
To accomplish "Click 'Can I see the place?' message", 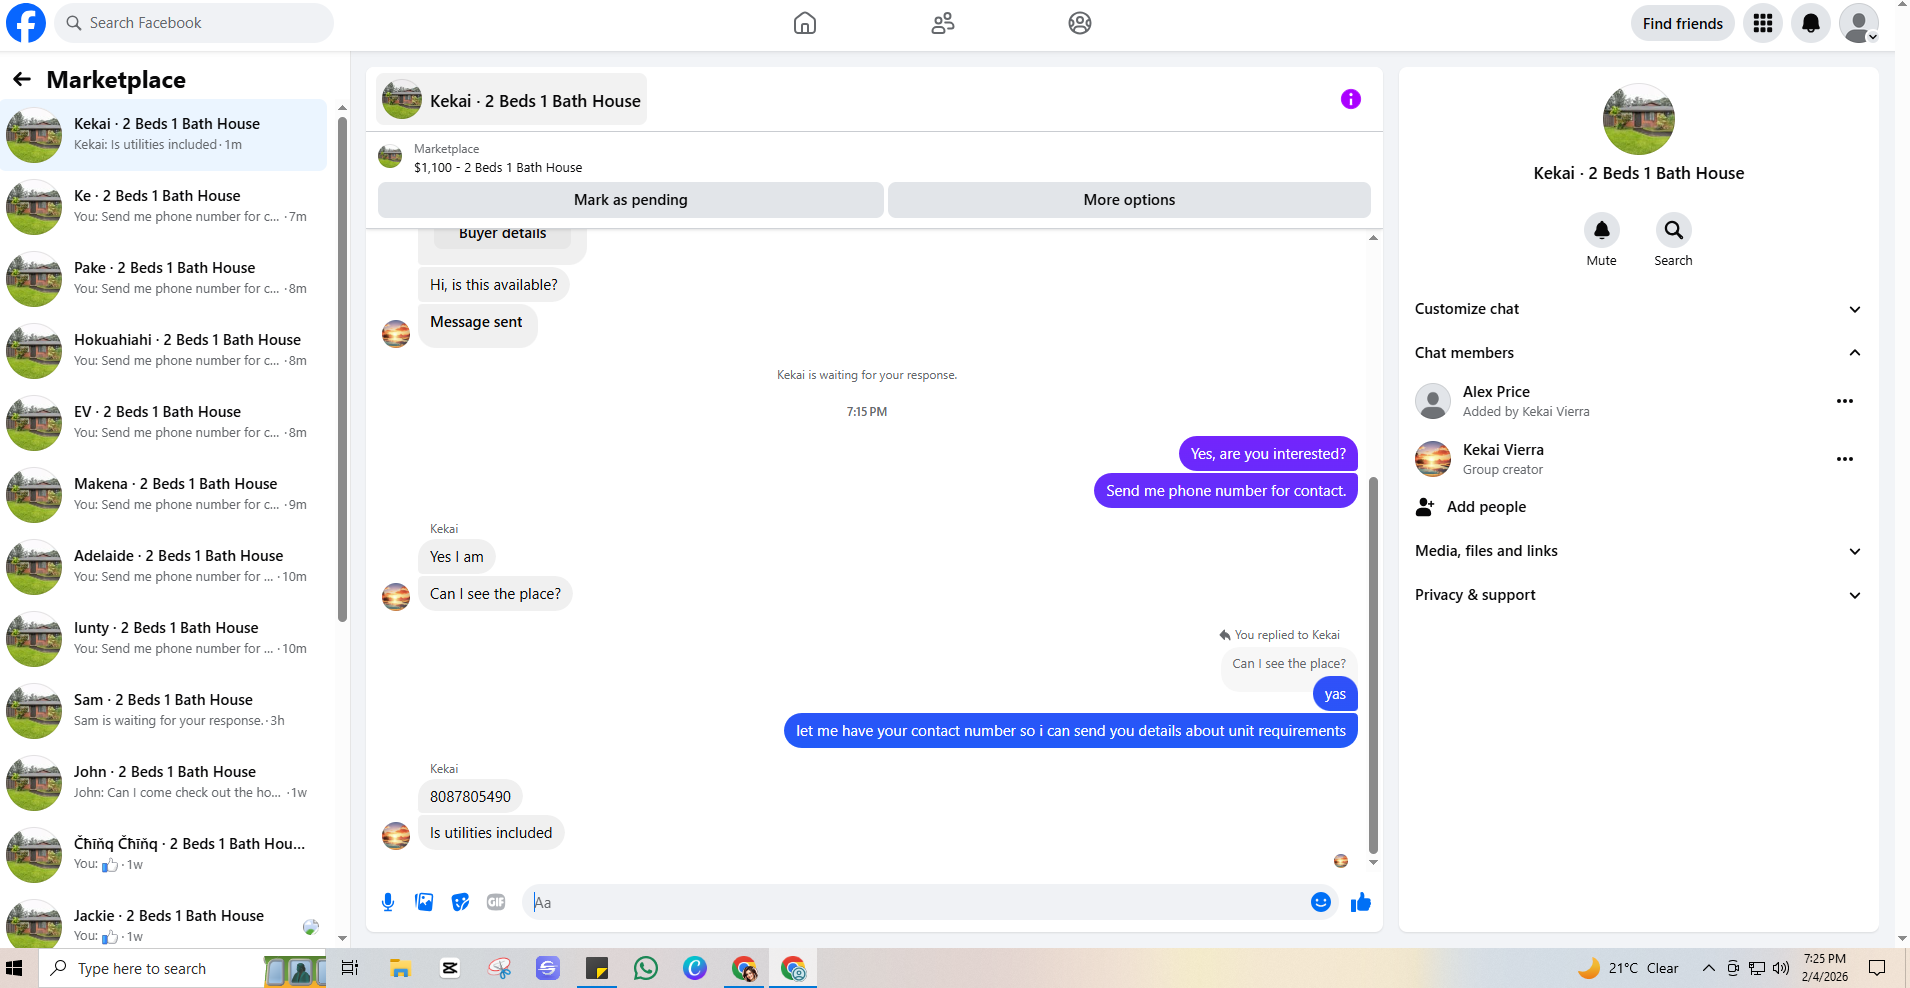I will pos(495,594).
